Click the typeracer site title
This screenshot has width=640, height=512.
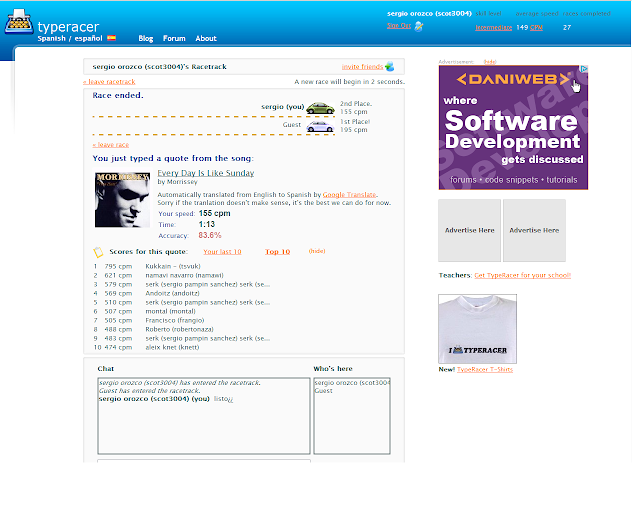click(x=68, y=27)
